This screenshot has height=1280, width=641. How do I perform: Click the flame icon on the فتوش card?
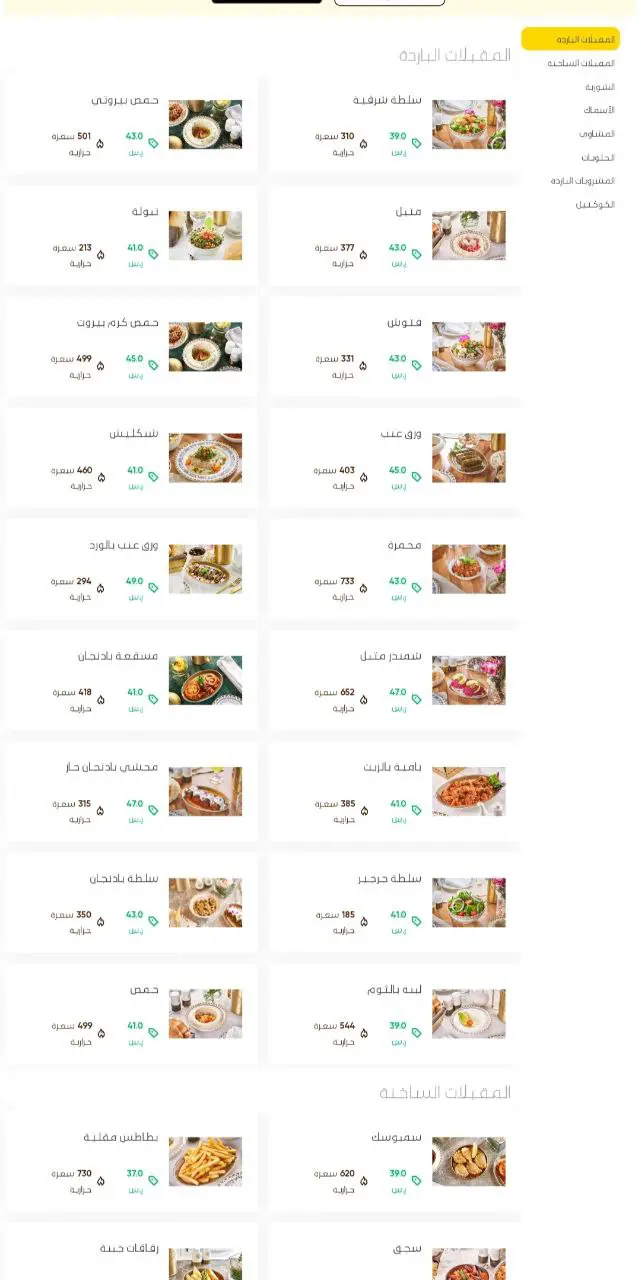[364, 366]
